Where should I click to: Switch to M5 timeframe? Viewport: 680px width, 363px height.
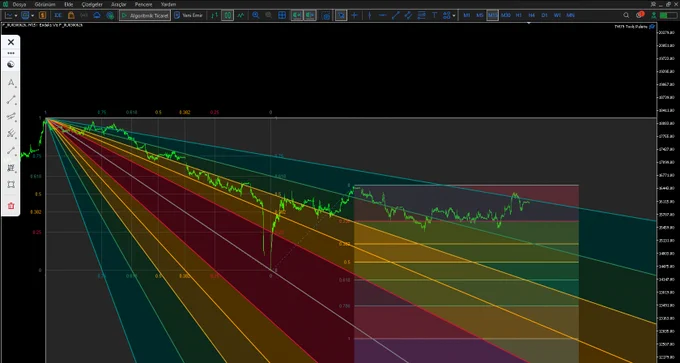[x=480, y=15]
